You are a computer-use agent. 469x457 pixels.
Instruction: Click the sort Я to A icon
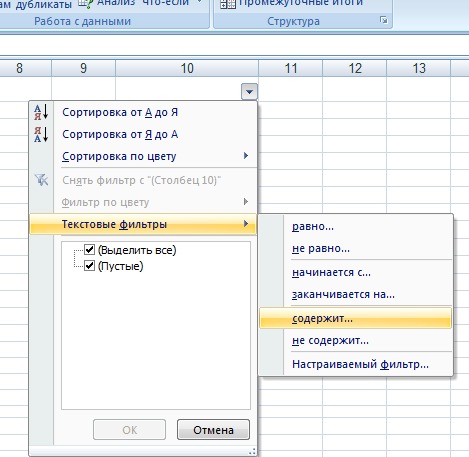coord(41,134)
